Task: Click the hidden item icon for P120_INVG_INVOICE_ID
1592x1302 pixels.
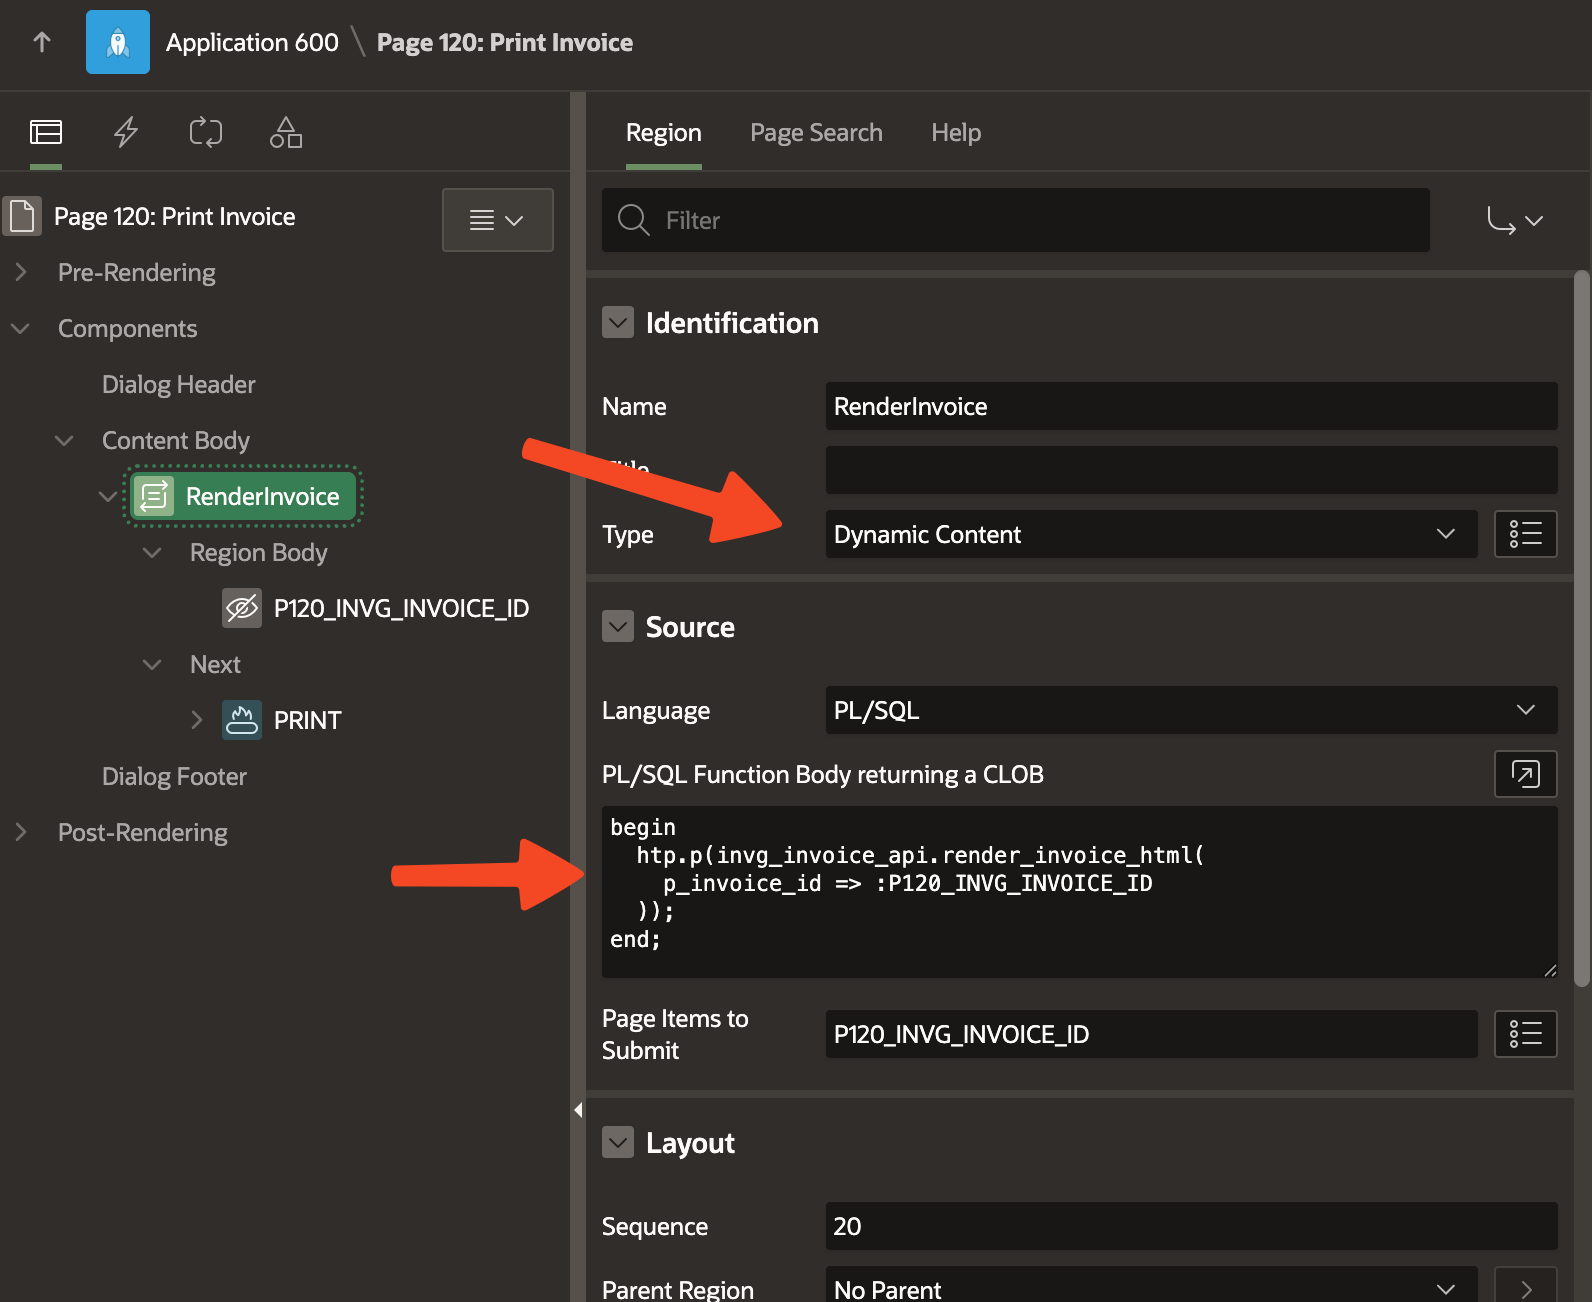Action: click(x=242, y=608)
